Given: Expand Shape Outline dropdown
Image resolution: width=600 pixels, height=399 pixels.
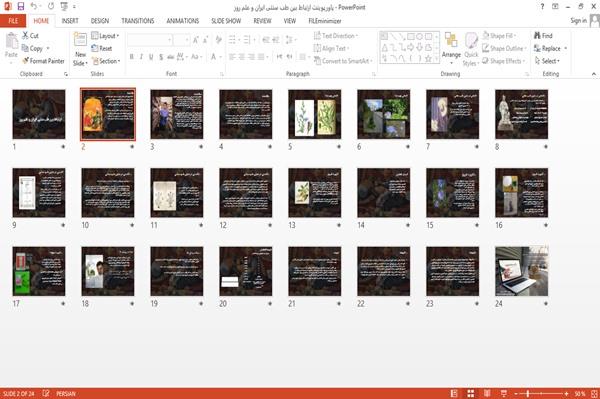Looking at the screenshot, I should click(504, 48).
